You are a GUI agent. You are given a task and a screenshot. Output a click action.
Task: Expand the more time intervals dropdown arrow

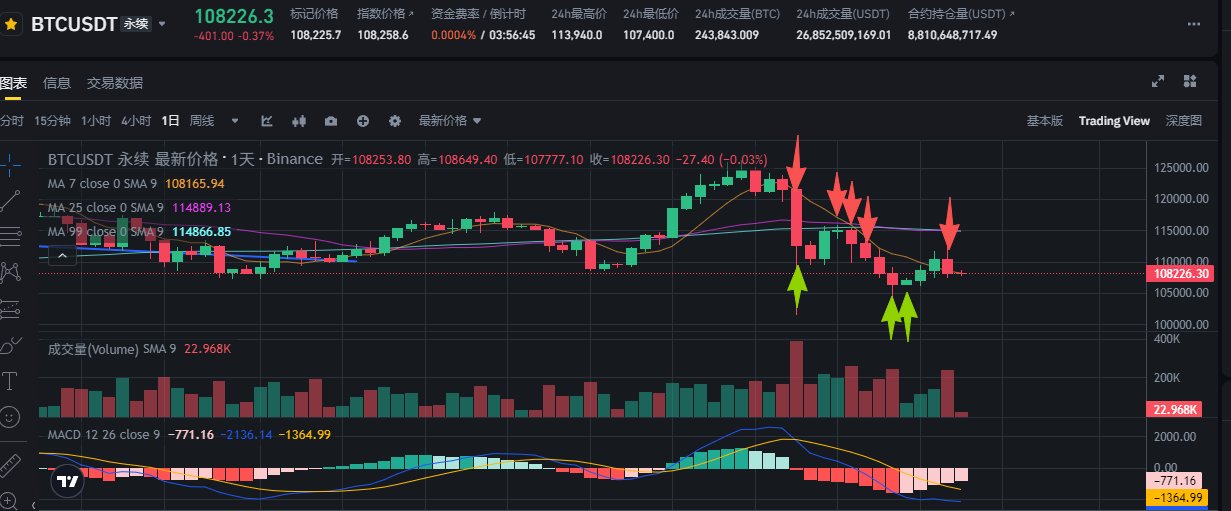pyautogui.click(x=235, y=121)
